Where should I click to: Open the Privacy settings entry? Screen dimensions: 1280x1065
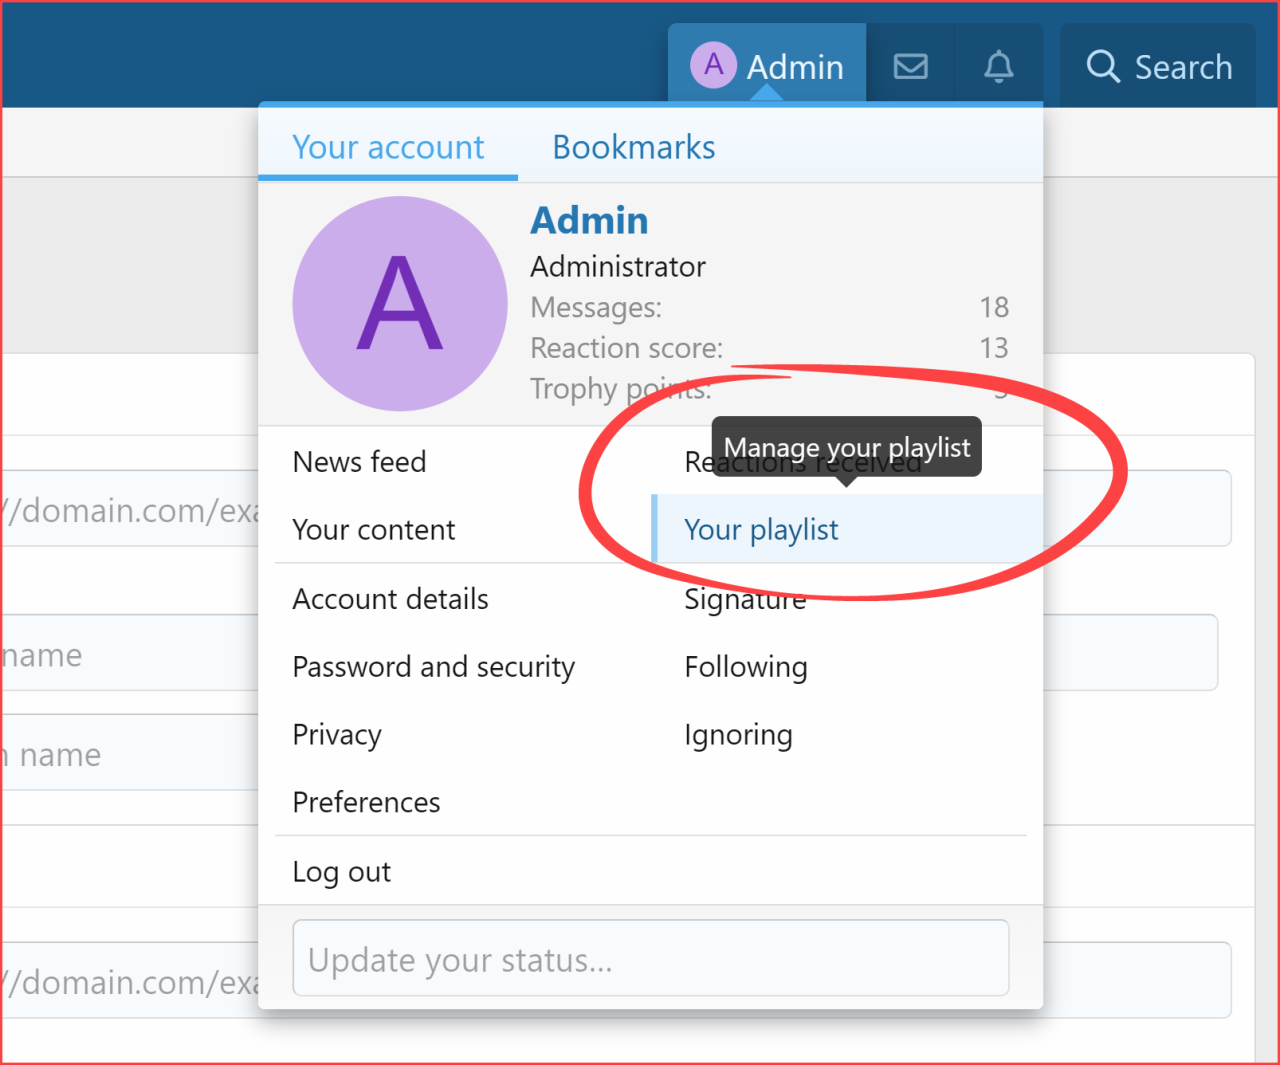(336, 734)
